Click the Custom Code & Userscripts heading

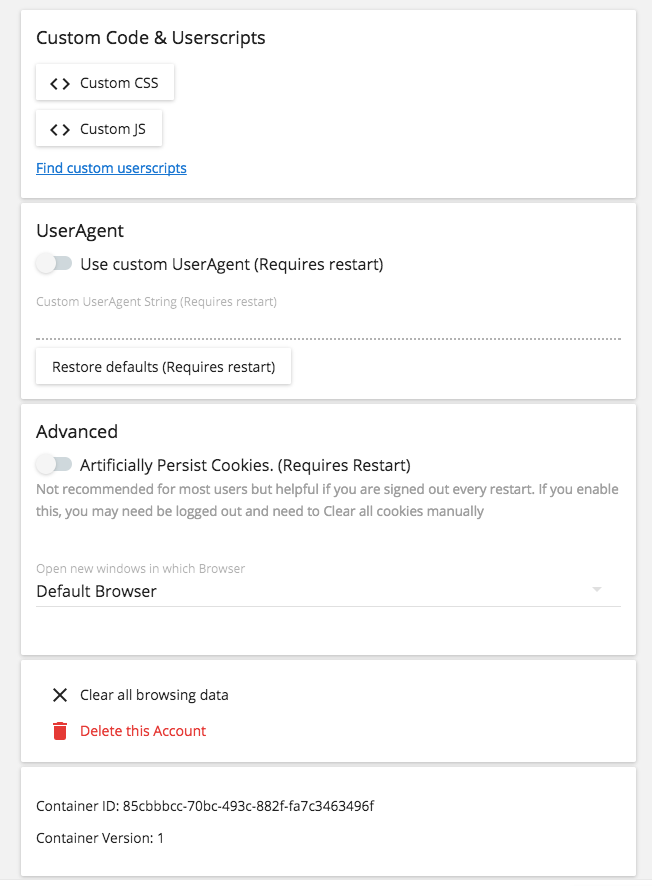(150, 37)
